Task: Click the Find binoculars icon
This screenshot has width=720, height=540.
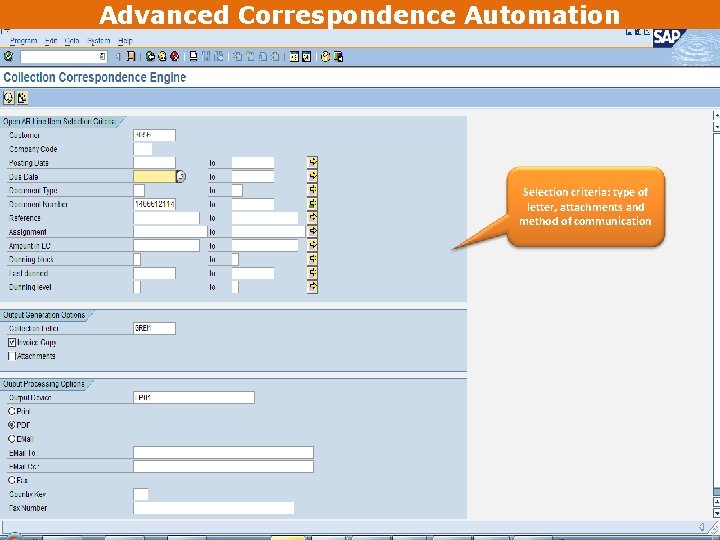Action: coord(206,56)
